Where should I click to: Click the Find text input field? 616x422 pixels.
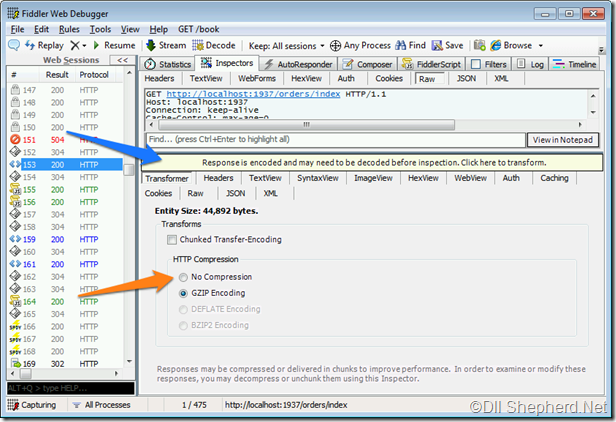336,139
